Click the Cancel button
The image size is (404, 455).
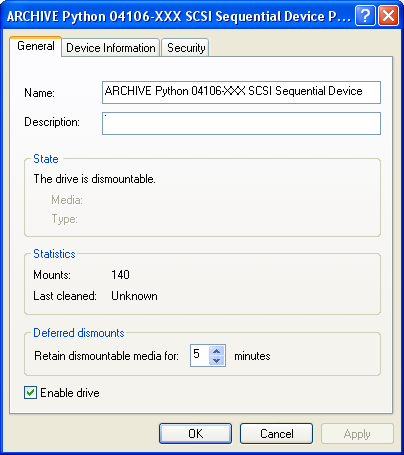(x=276, y=434)
